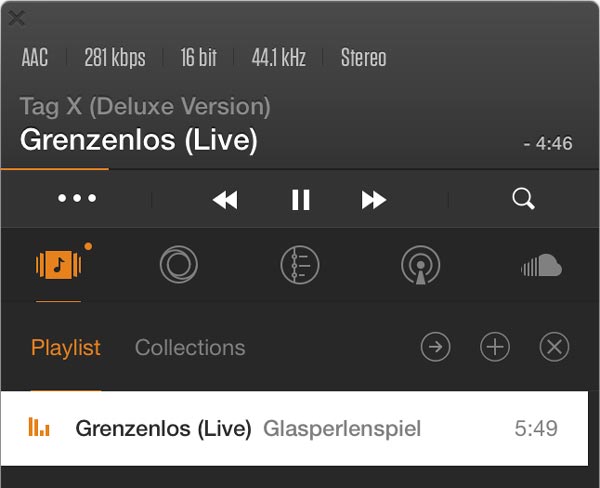Switch to the Playlist tab
This screenshot has width=600, height=488.
[x=66, y=348]
